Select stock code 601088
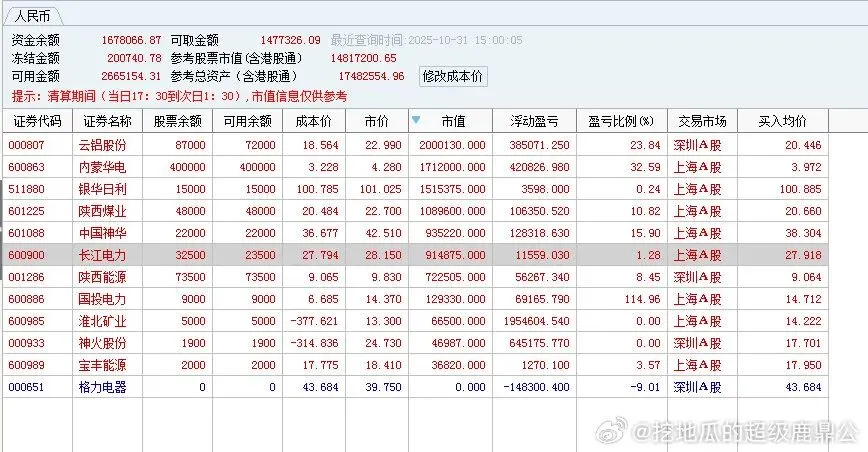Image resolution: width=868 pixels, height=452 pixels. tap(27, 233)
